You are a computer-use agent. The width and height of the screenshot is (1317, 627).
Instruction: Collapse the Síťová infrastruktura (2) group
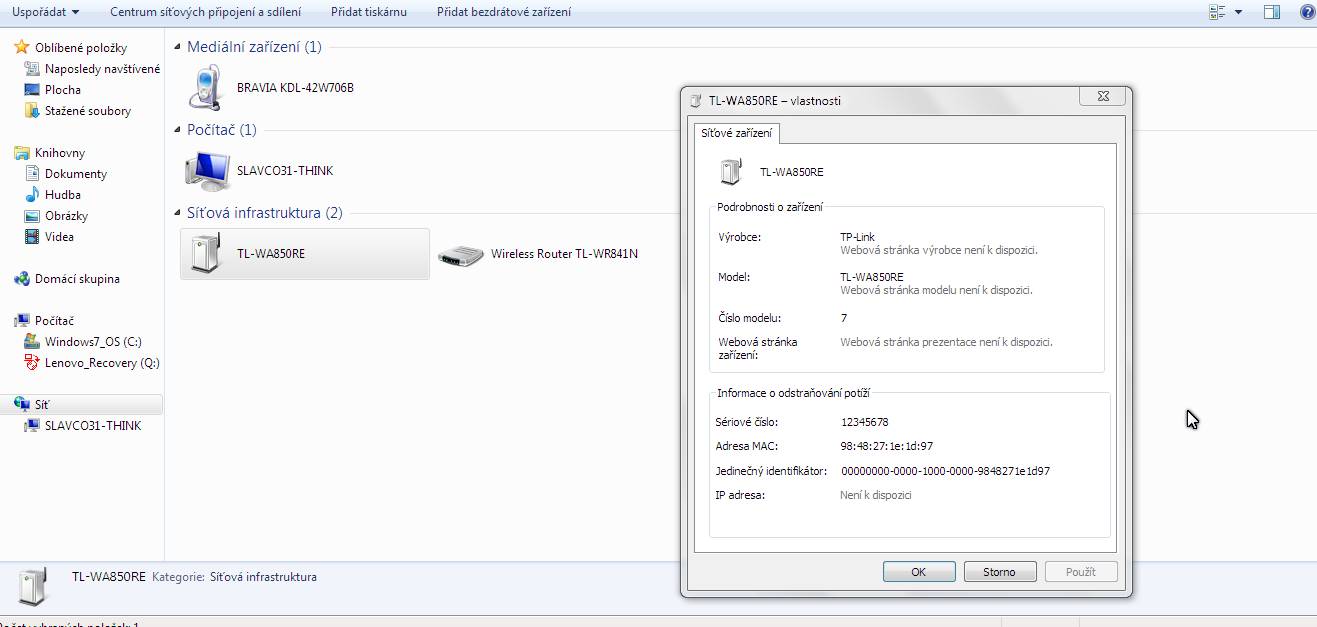178,213
